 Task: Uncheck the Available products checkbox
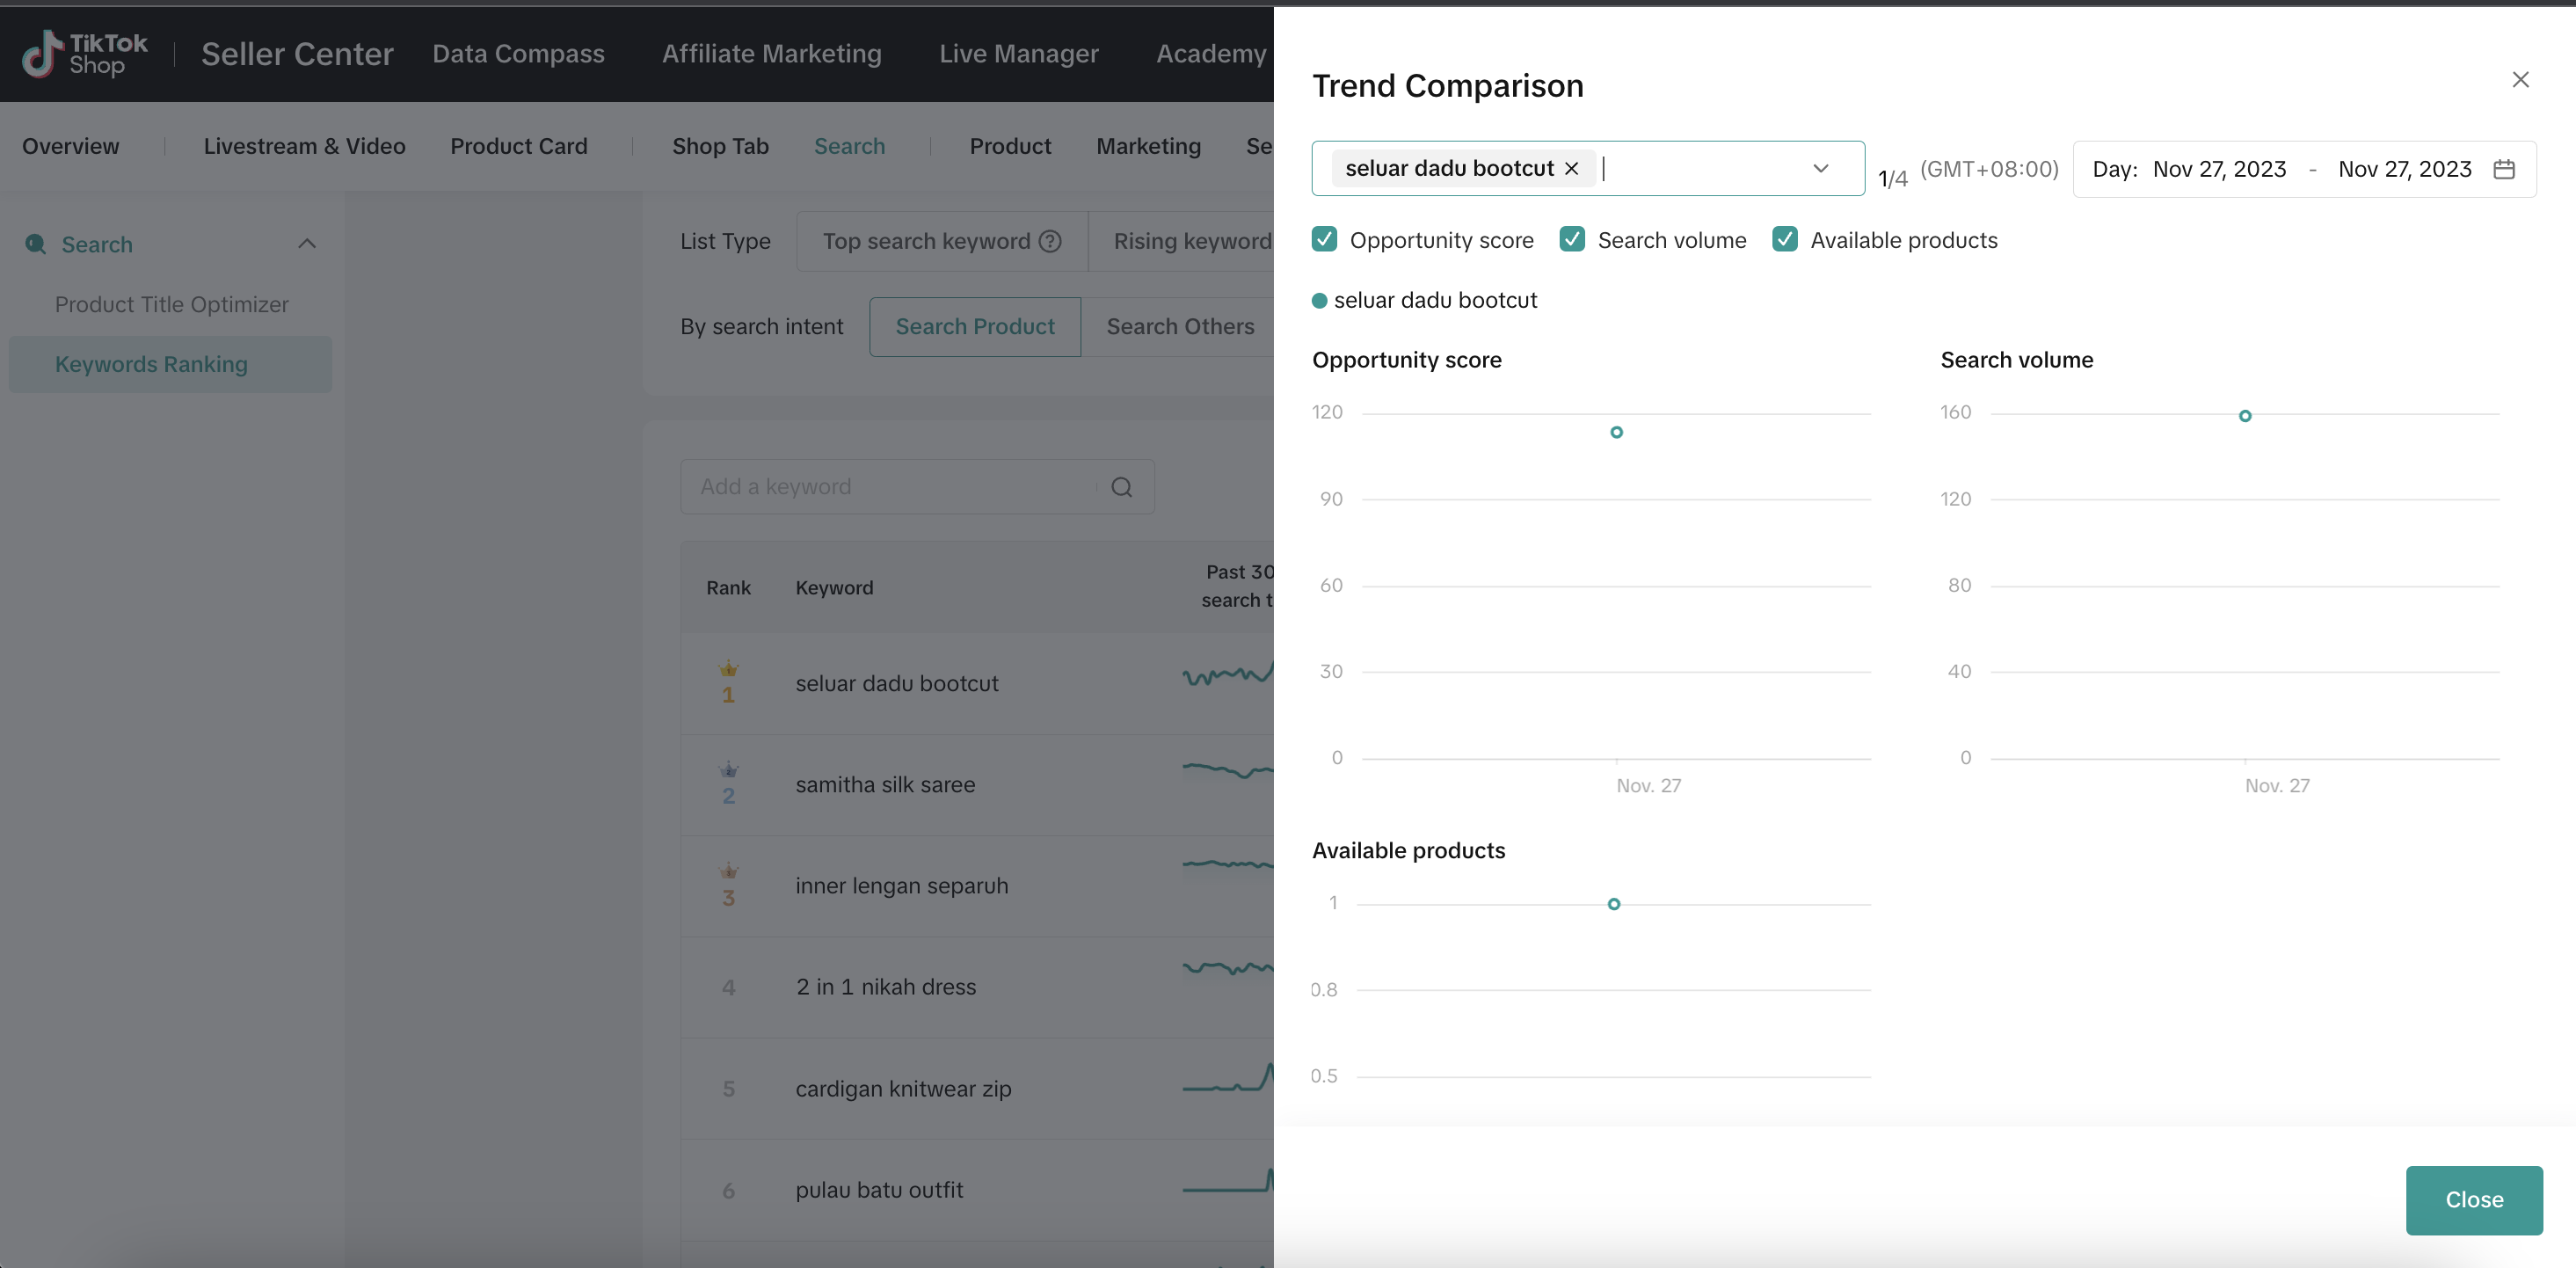point(1785,239)
